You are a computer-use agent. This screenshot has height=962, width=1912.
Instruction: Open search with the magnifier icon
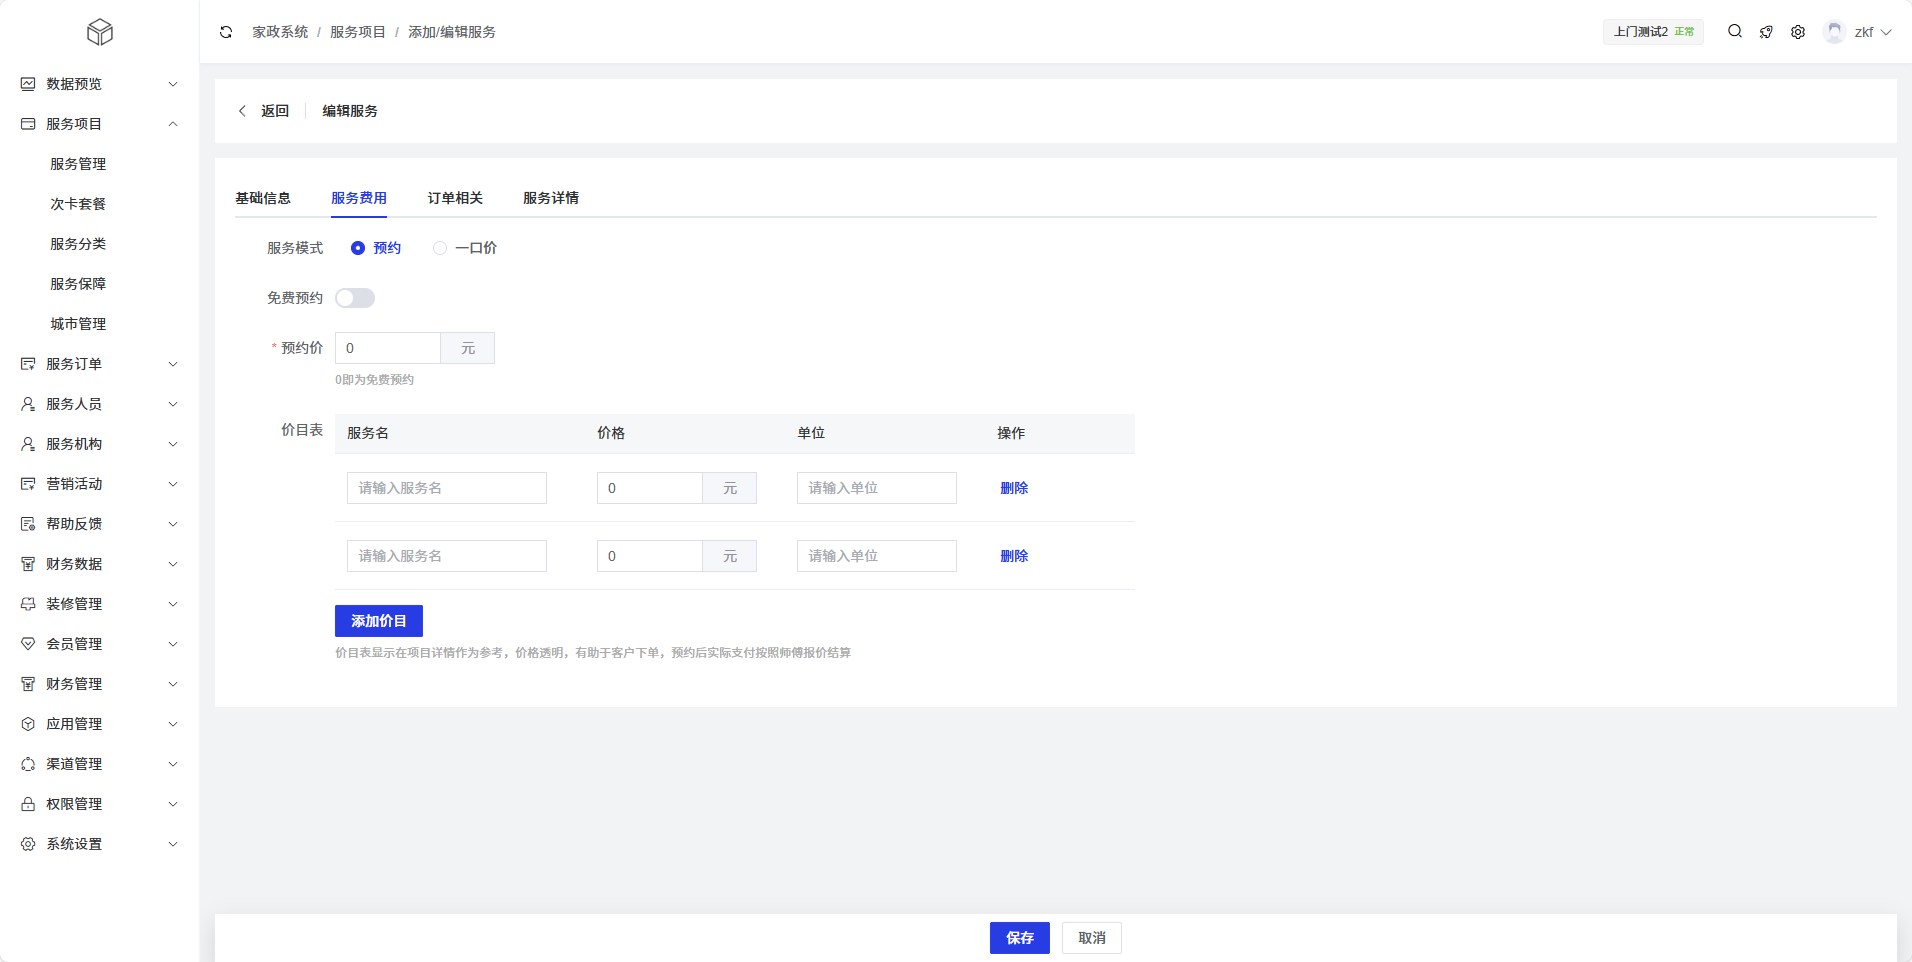(x=1735, y=32)
